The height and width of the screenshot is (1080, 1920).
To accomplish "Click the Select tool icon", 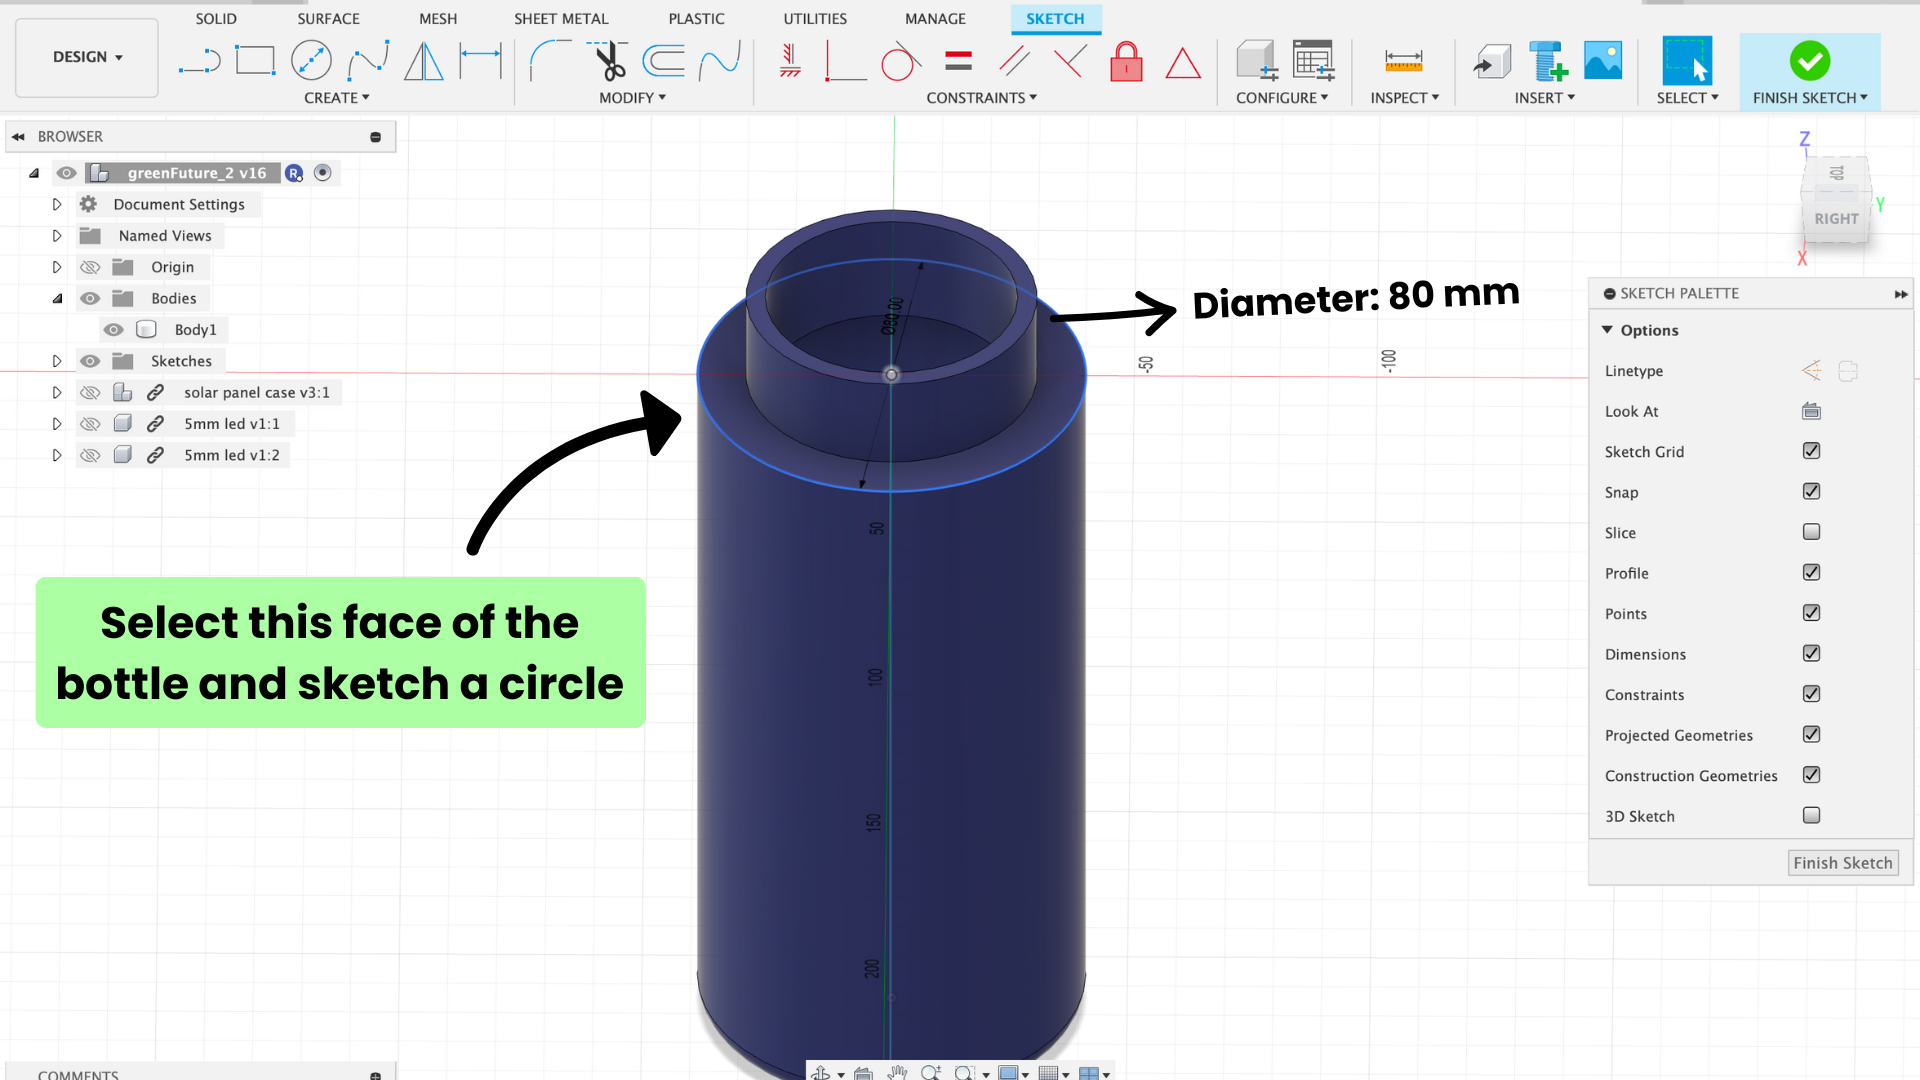I will click(x=1687, y=61).
